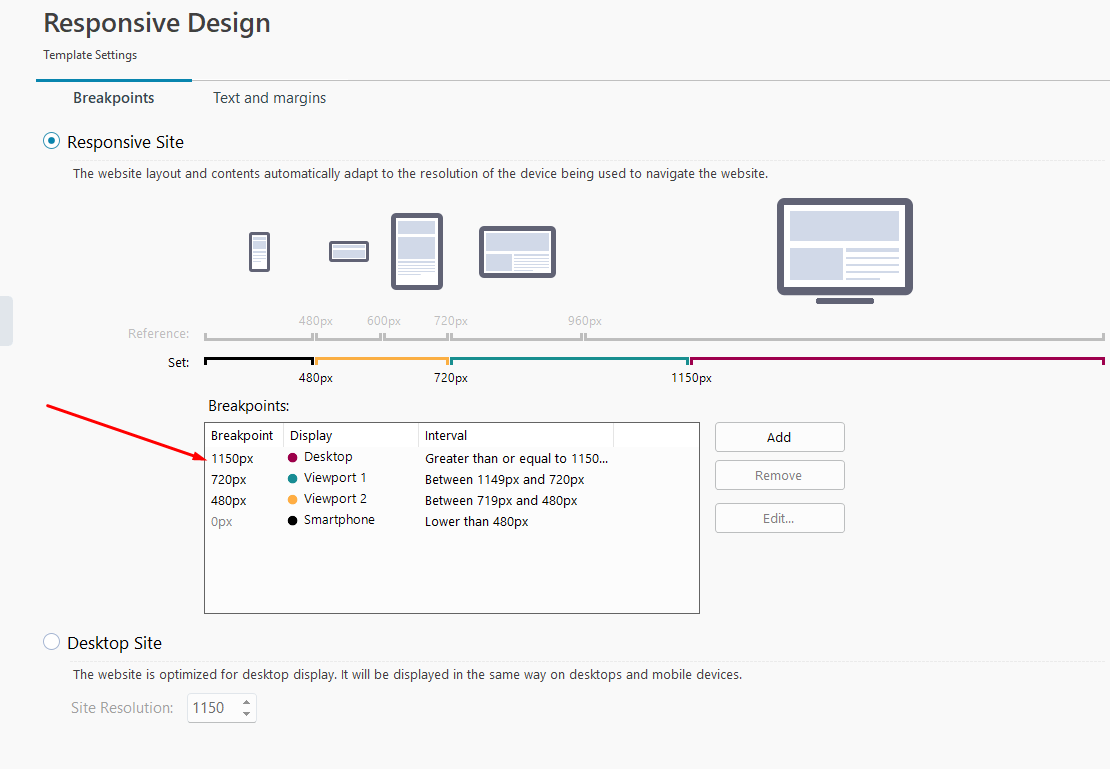Switch to Text and margins tab

270,98
